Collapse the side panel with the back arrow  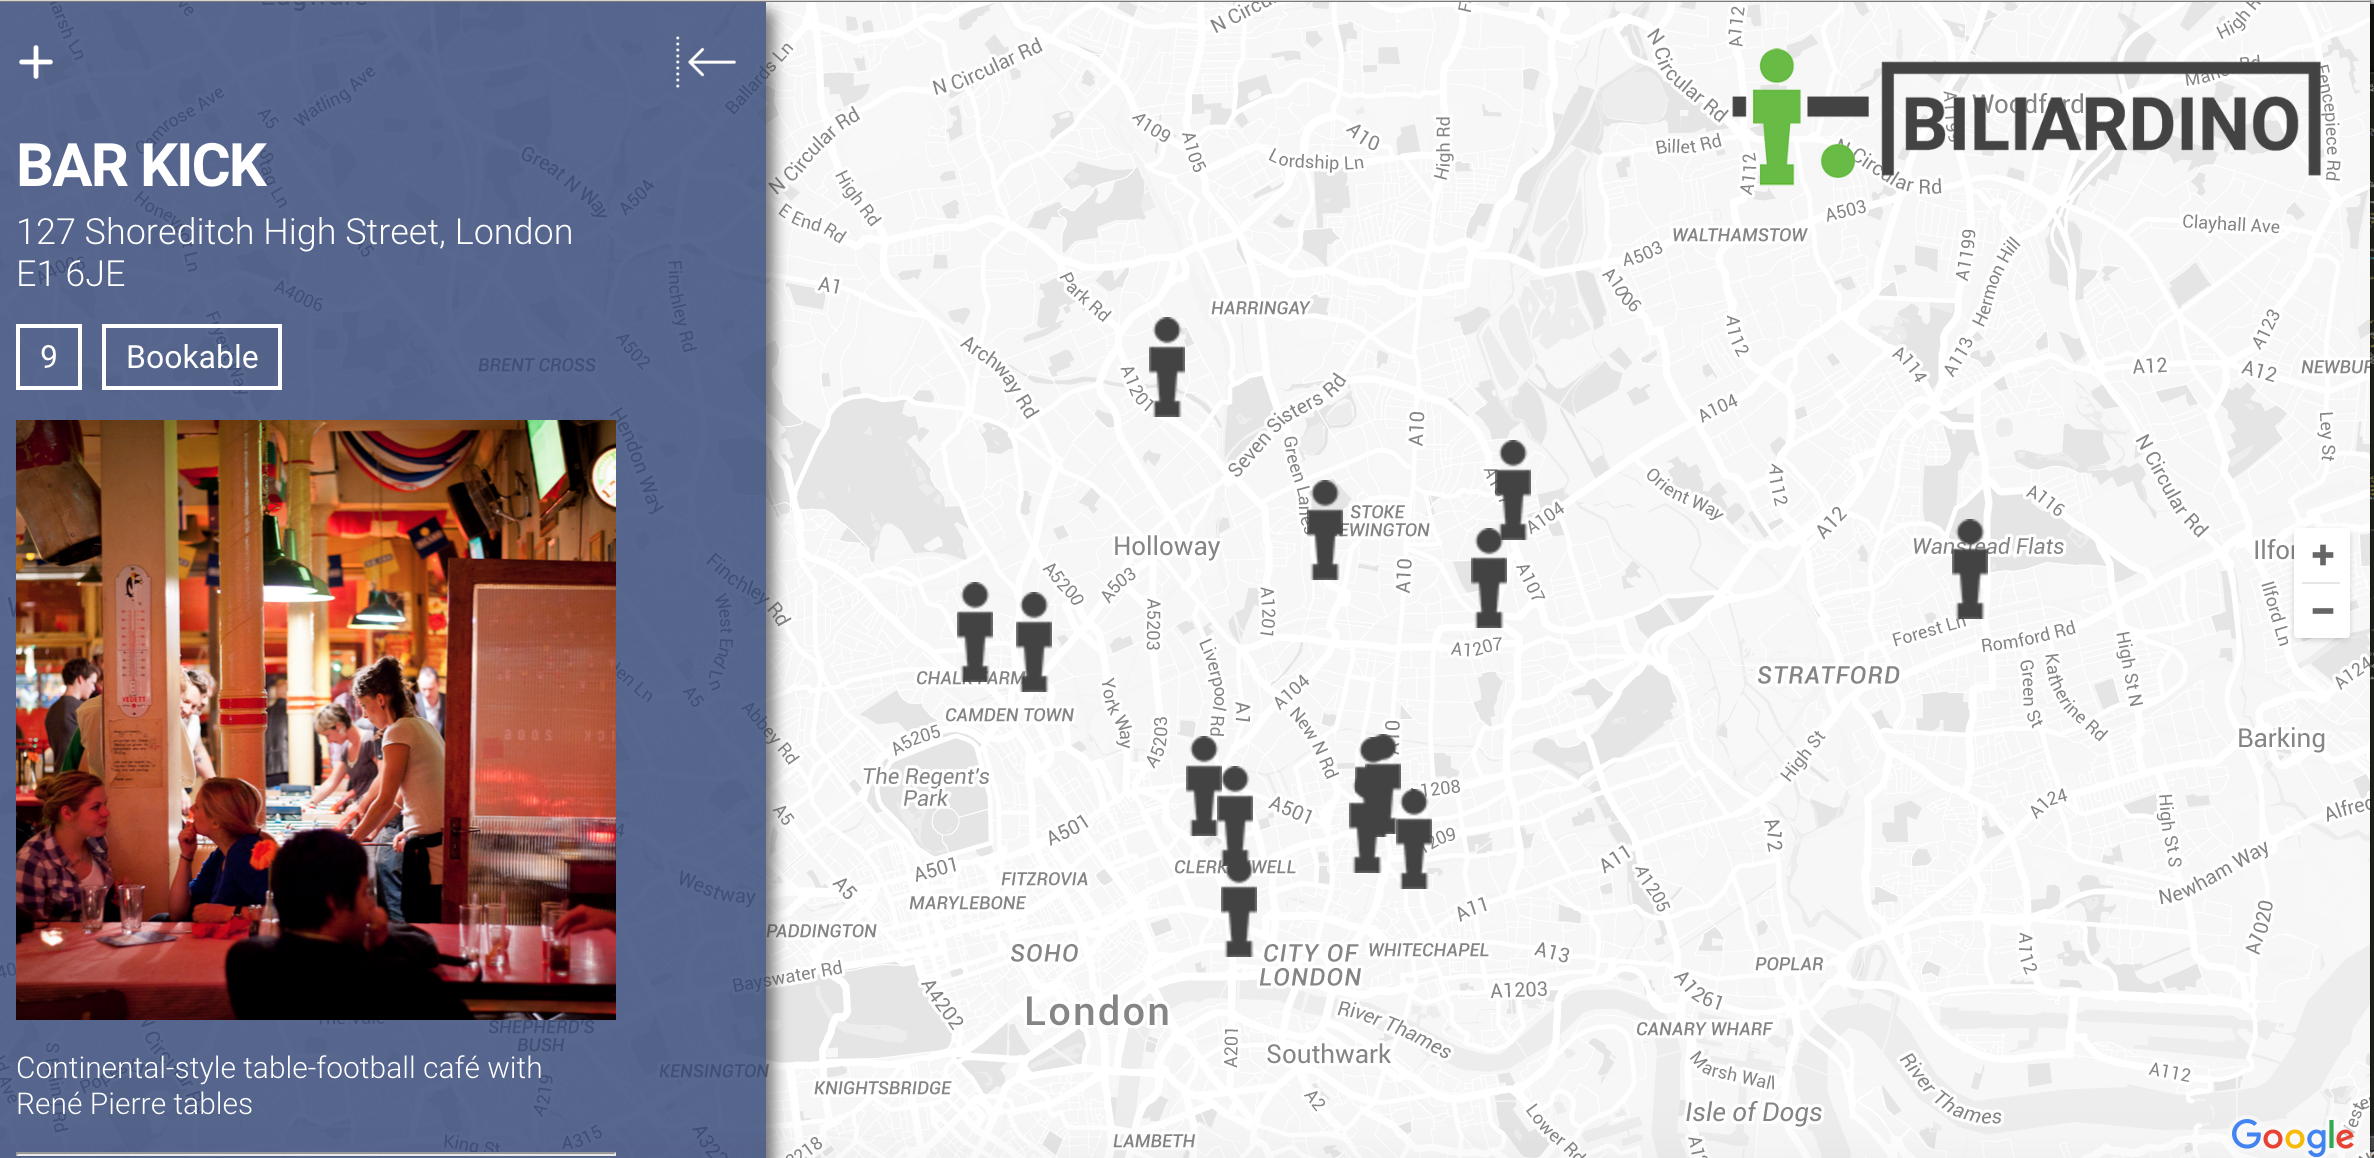coord(707,62)
